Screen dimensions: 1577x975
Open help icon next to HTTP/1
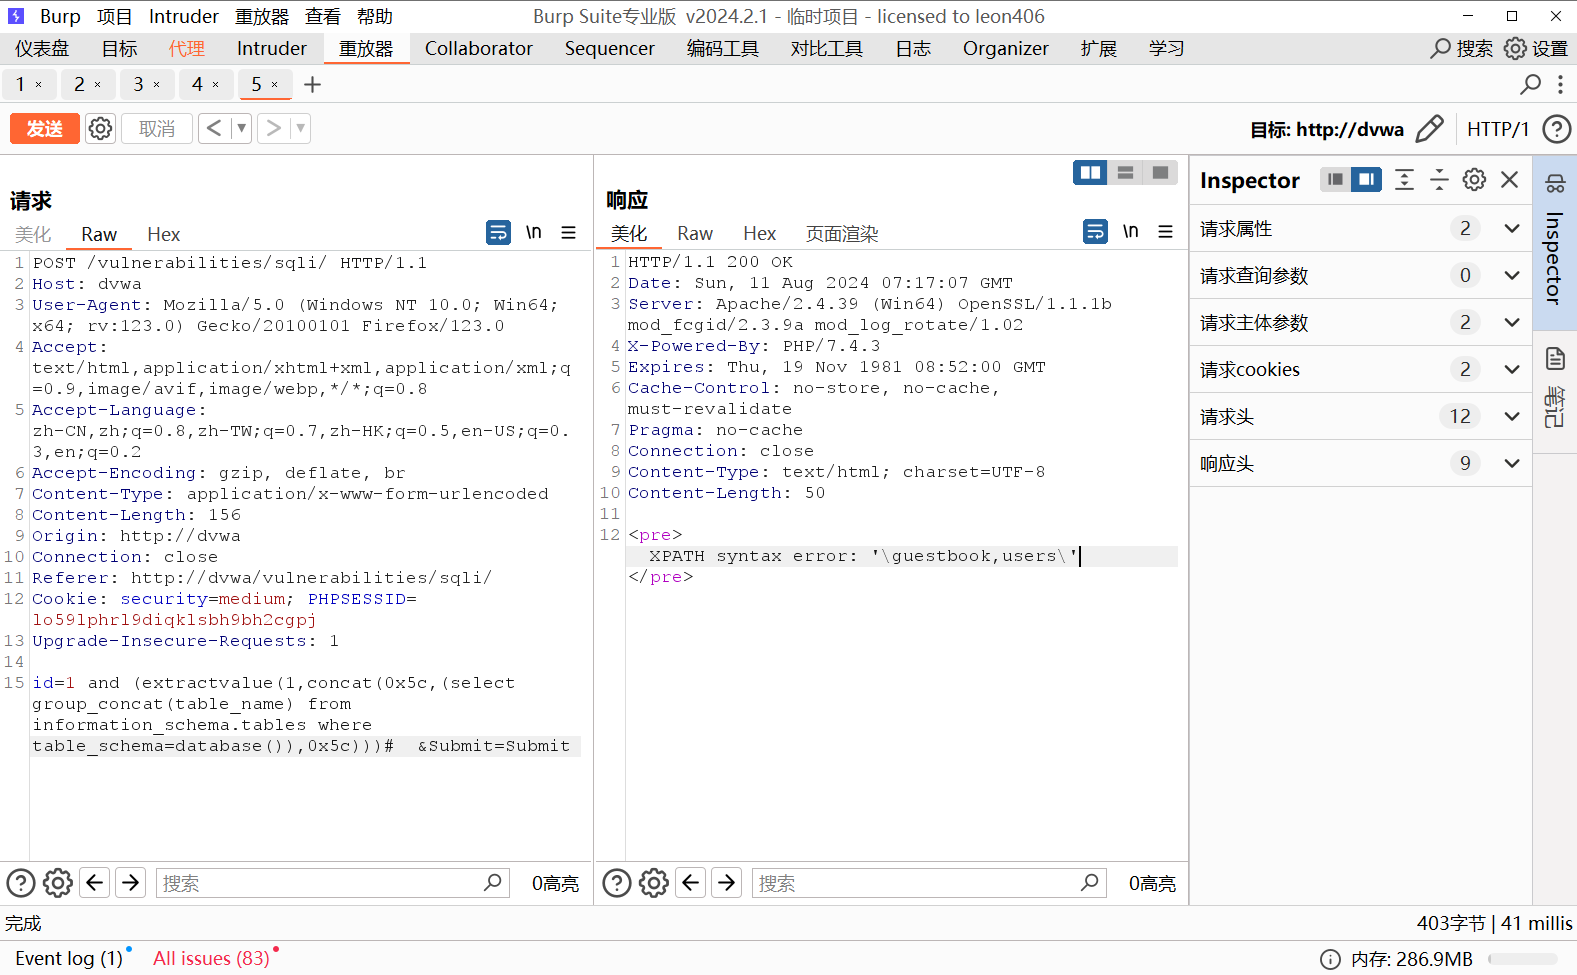coord(1557,128)
